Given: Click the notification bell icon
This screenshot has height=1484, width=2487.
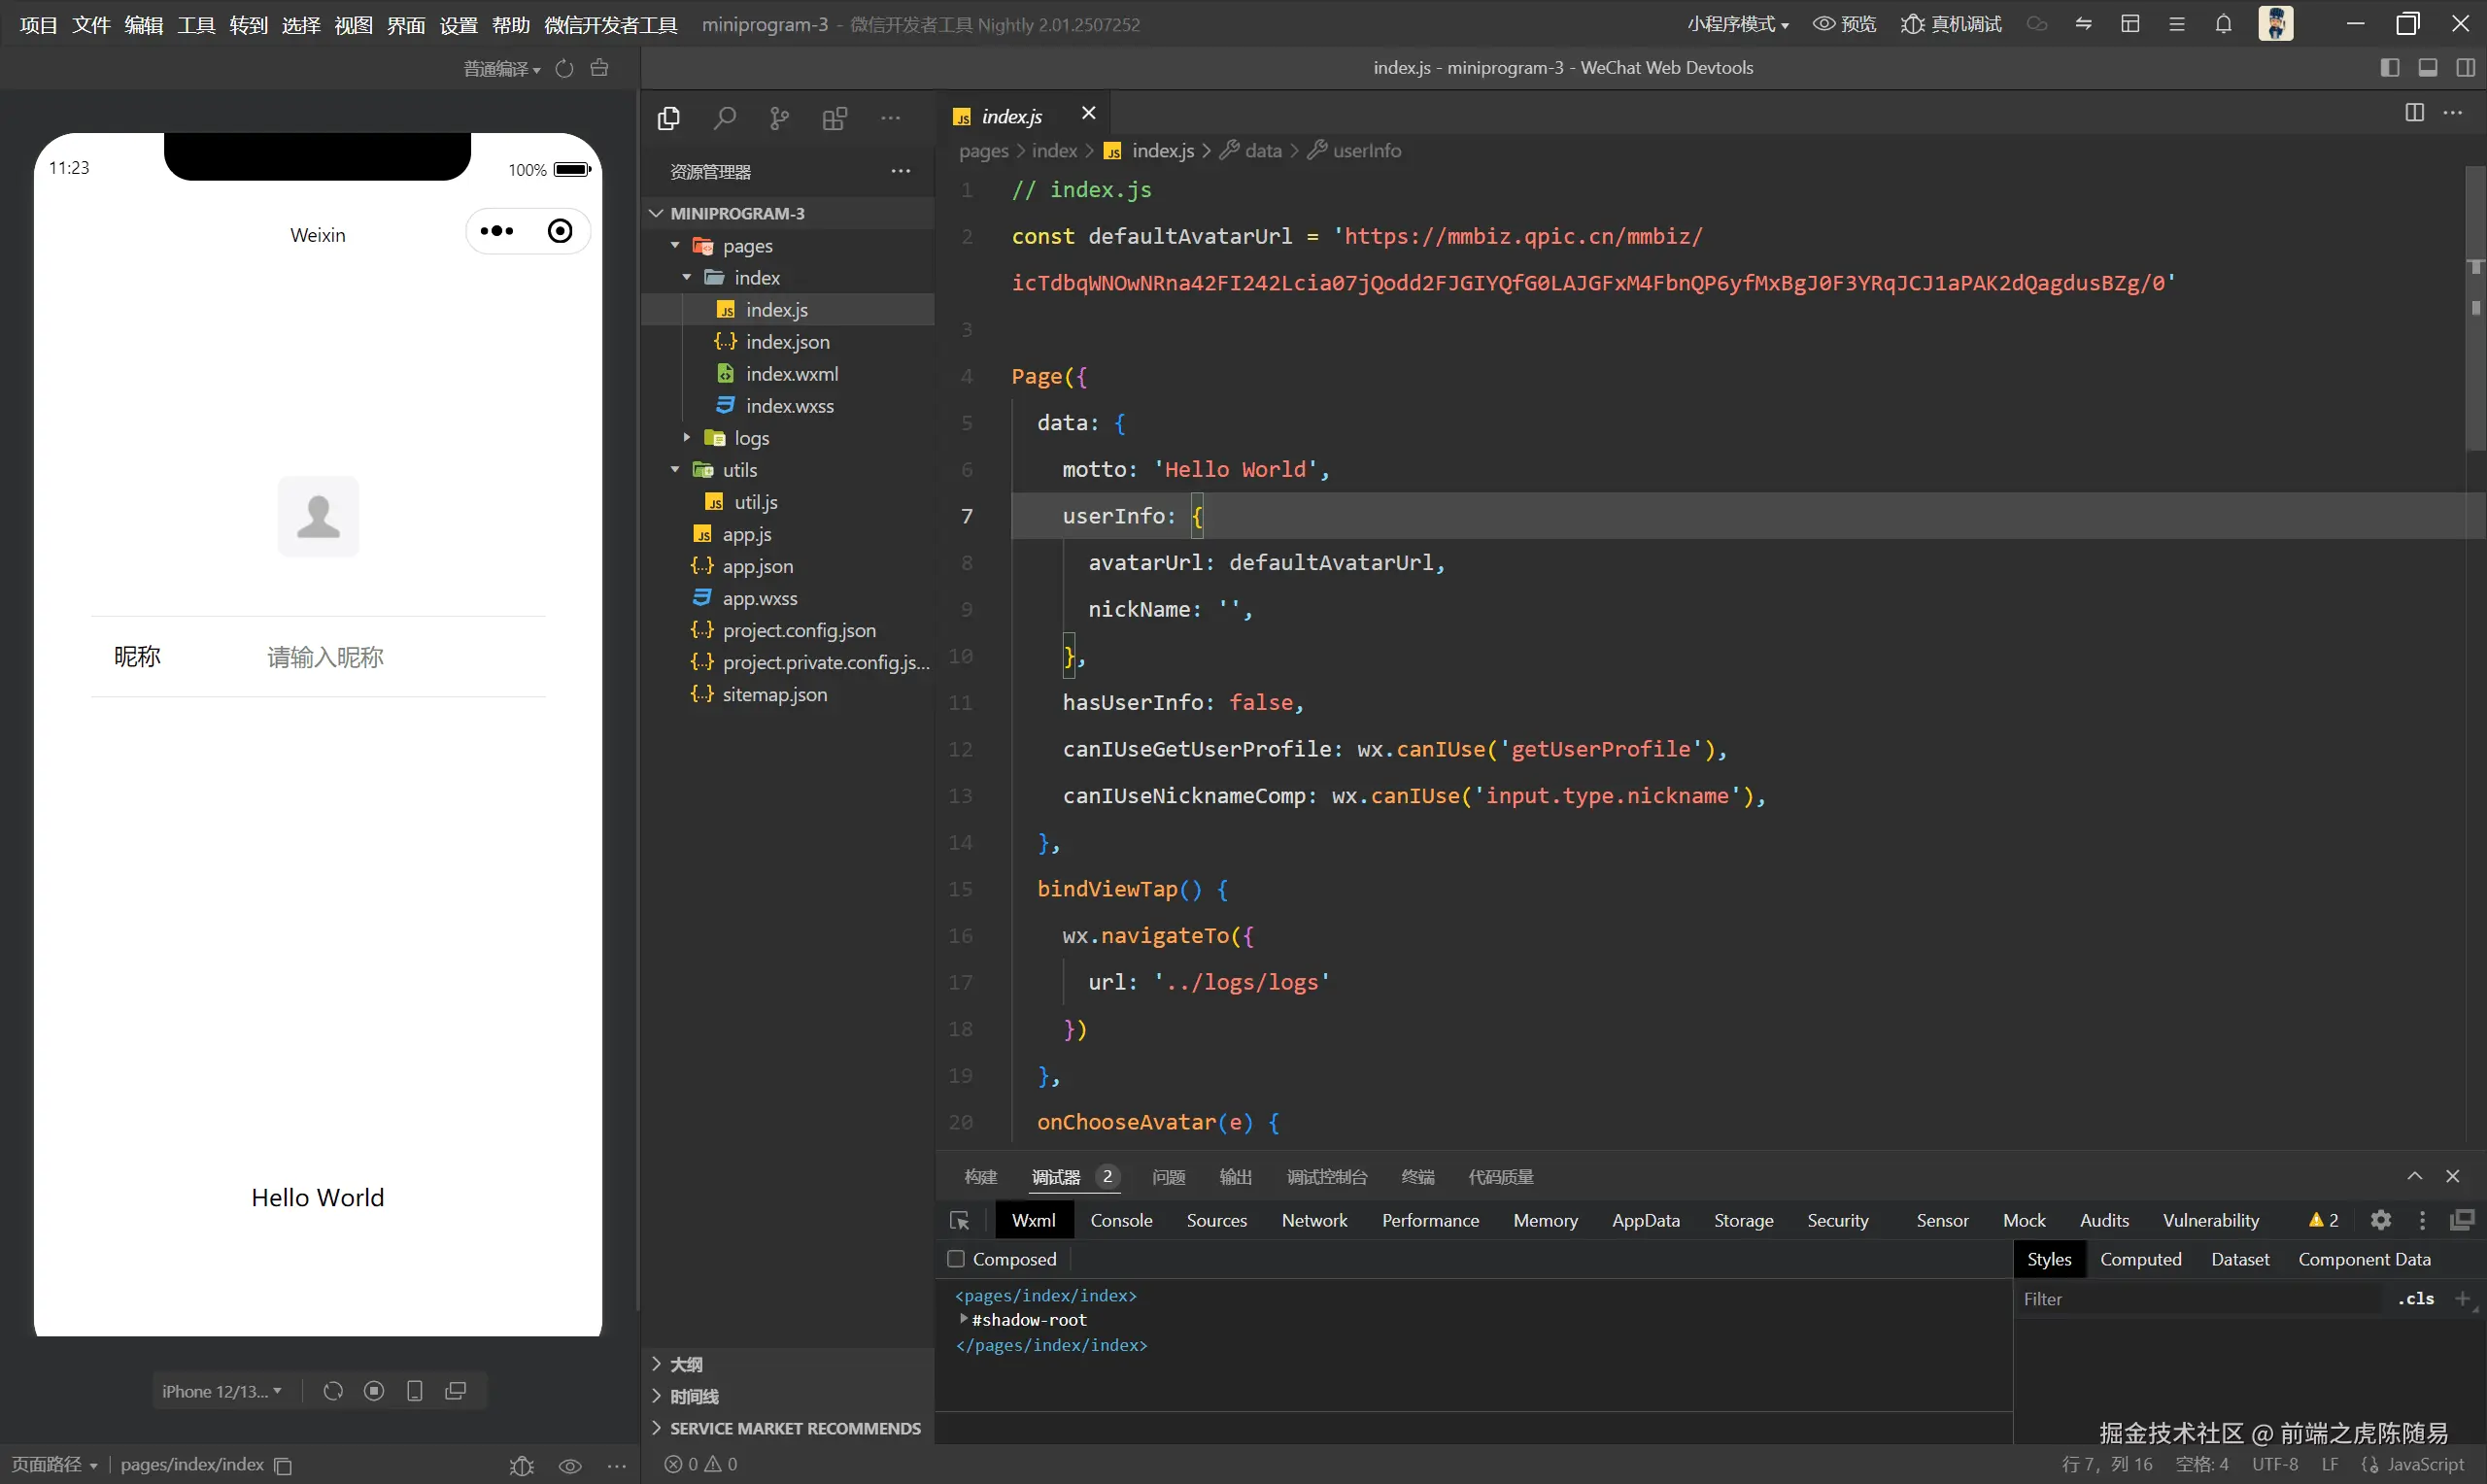Looking at the screenshot, I should (2222, 24).
